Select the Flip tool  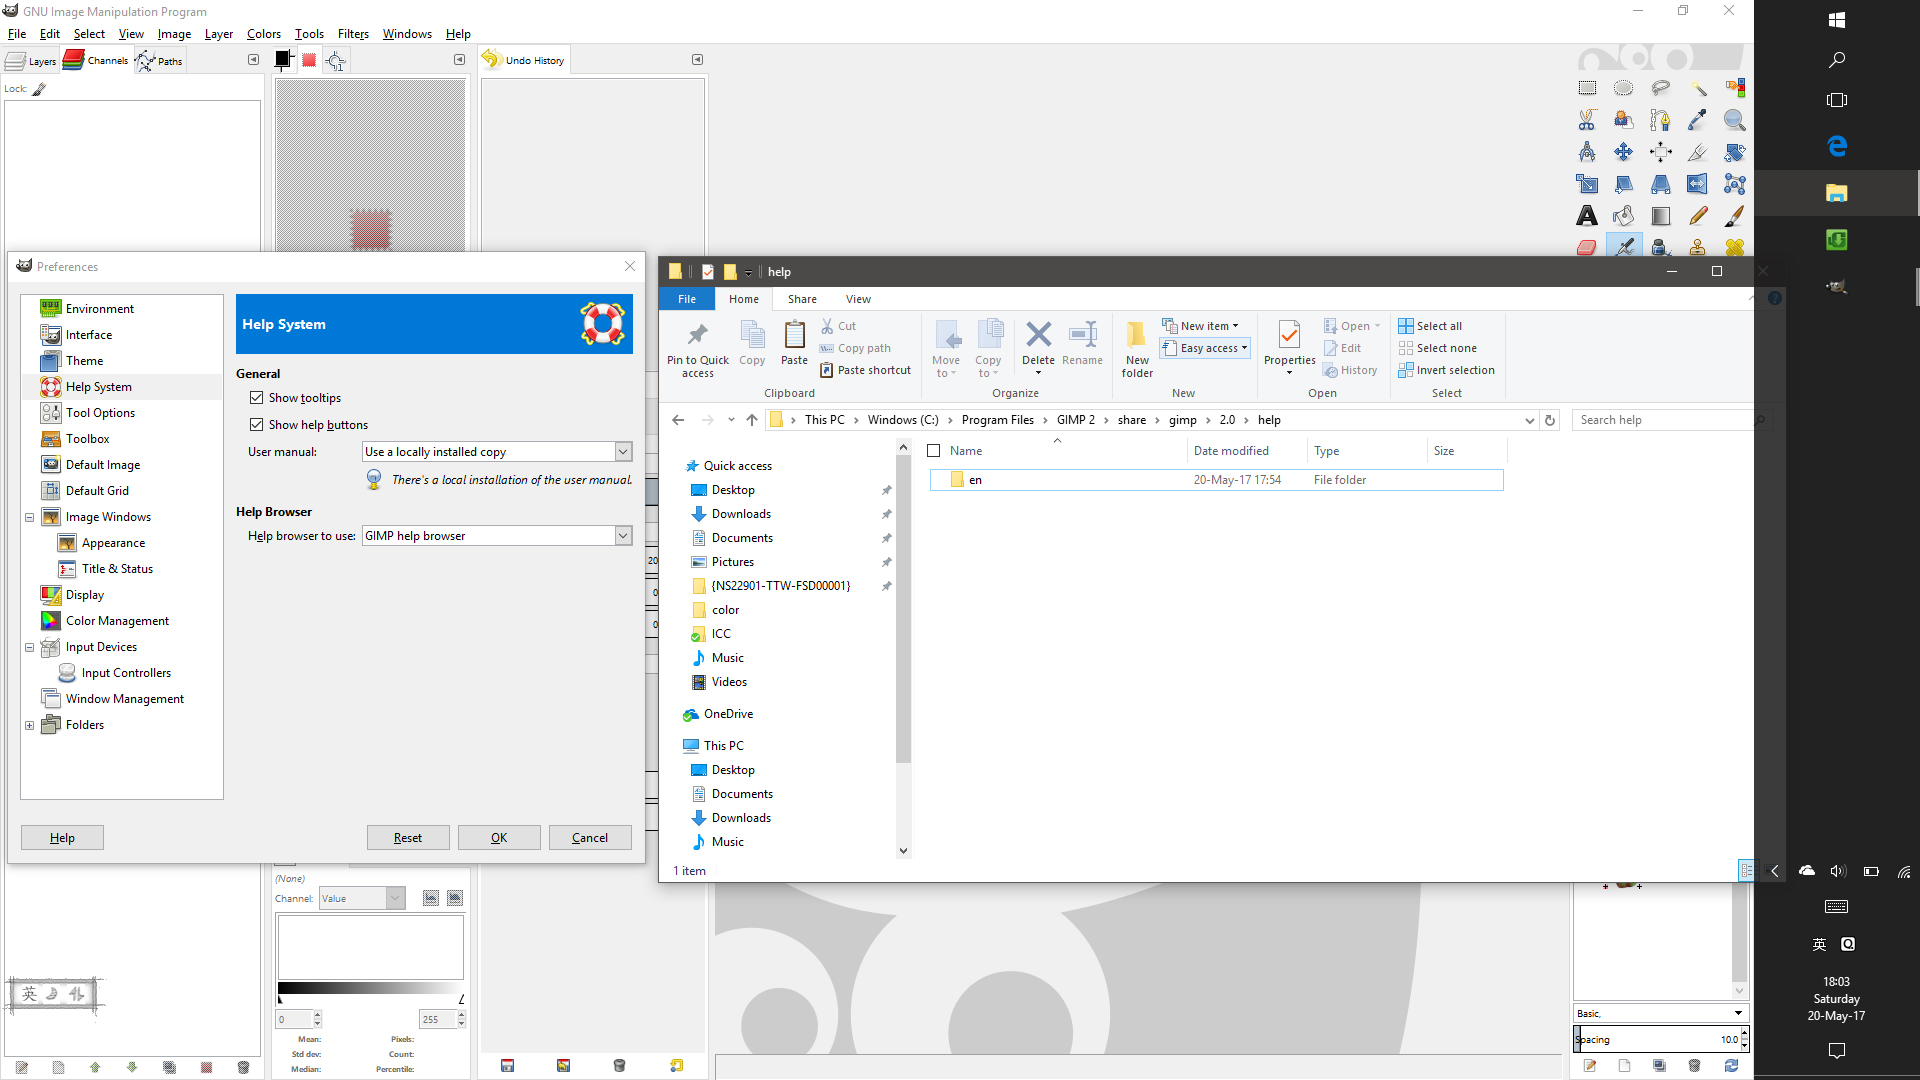coord(1697,184)
